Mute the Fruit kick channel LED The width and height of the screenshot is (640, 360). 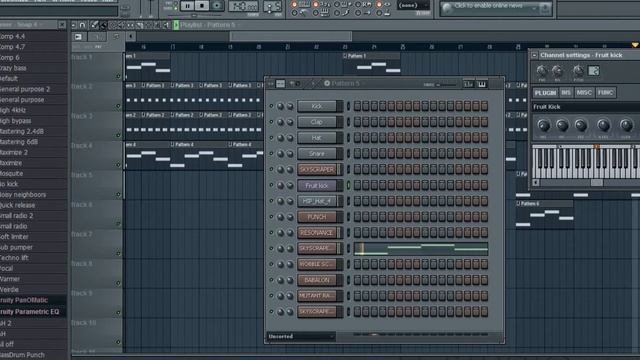click(271, 185)
